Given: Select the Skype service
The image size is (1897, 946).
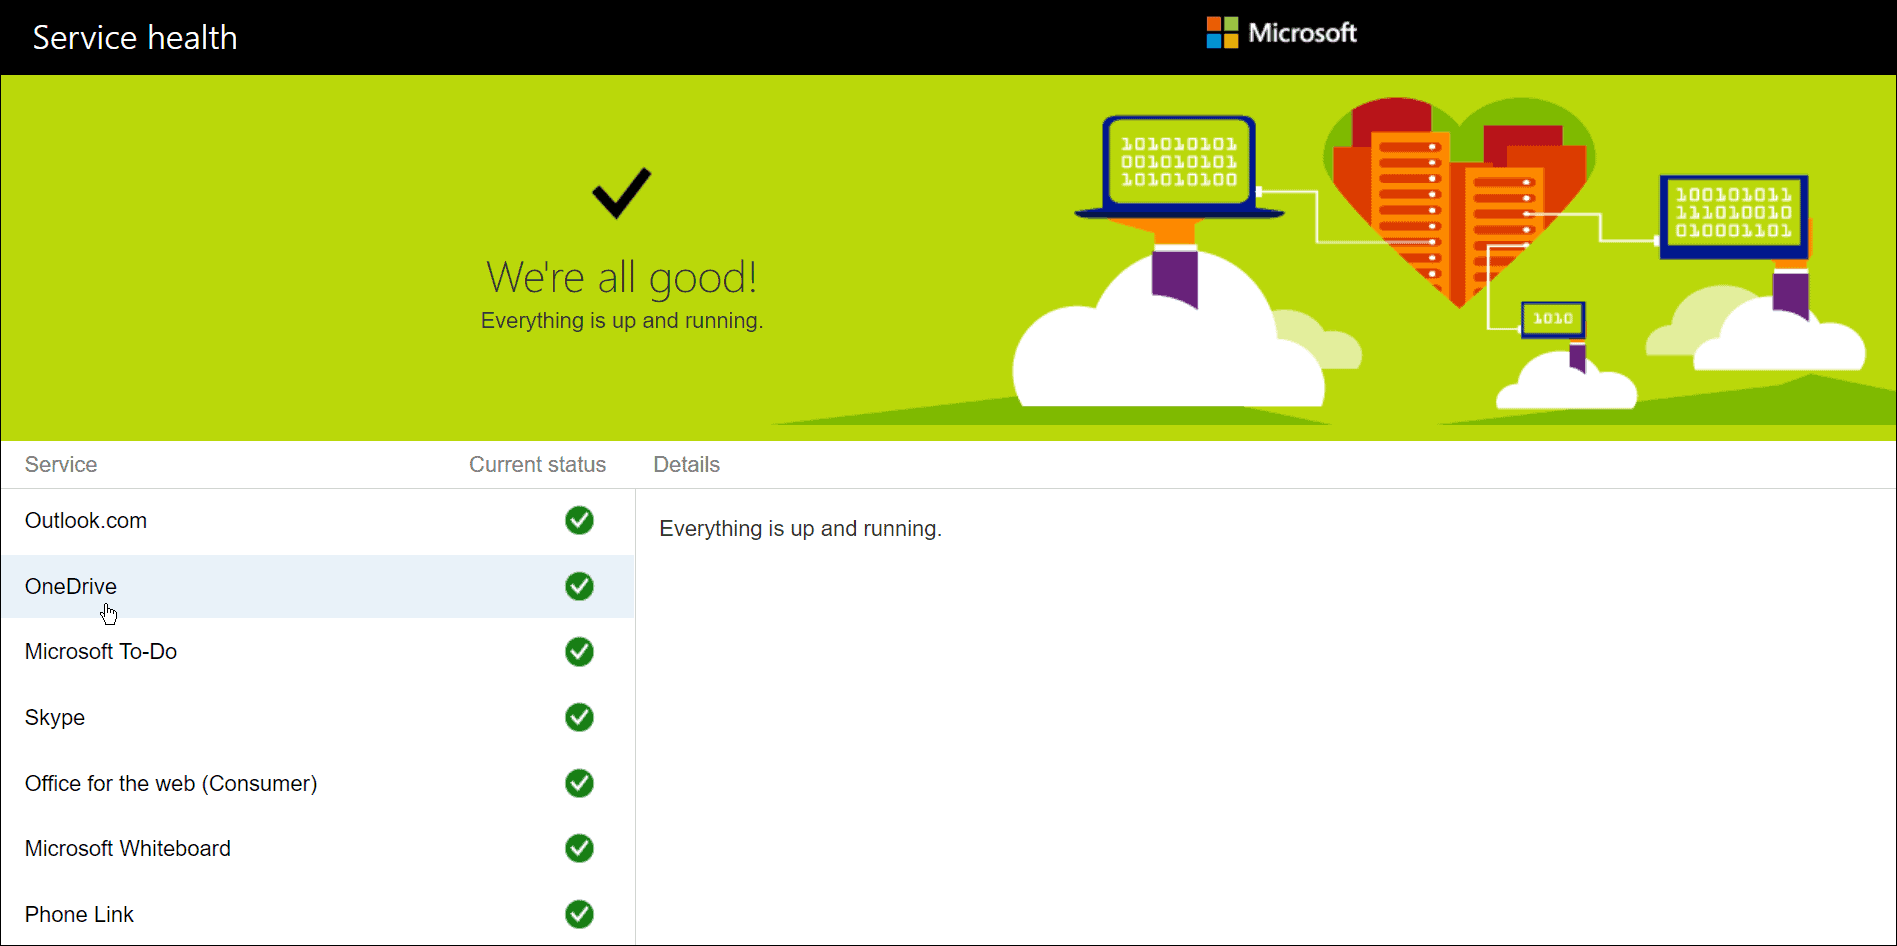Looking at the screenshot, I should (318, 717).
